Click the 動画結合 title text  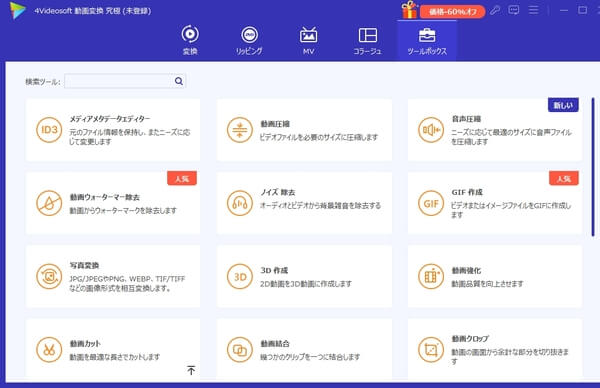[275, 344]
